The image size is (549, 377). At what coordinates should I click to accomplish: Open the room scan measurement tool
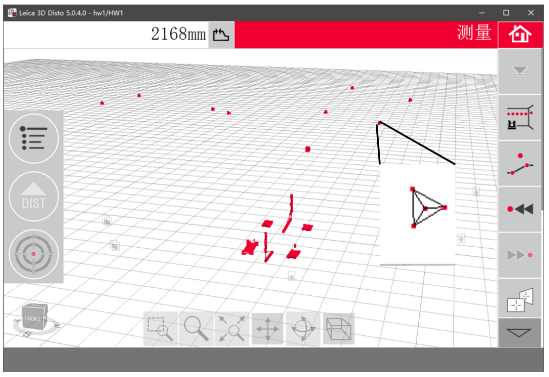pyautogui.click(x=520, y=117)
